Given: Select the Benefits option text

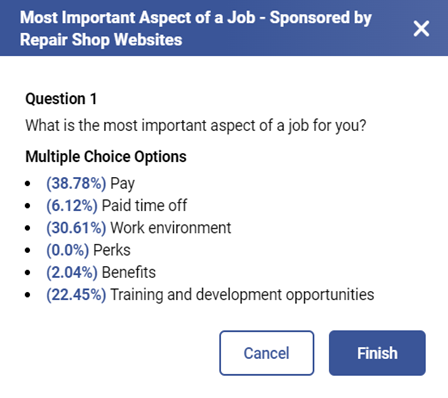Looking at the screenshot, I should (x=129, y=272).
